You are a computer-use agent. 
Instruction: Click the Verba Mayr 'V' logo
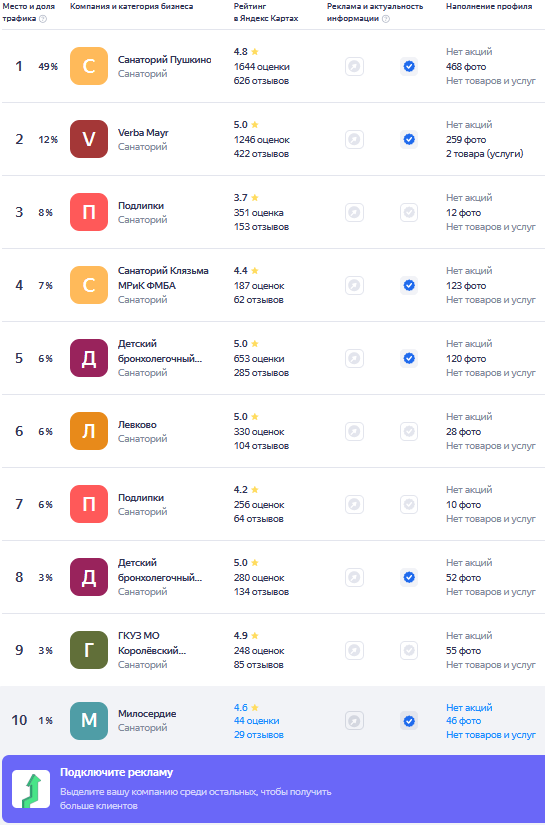tap(89, 139)
